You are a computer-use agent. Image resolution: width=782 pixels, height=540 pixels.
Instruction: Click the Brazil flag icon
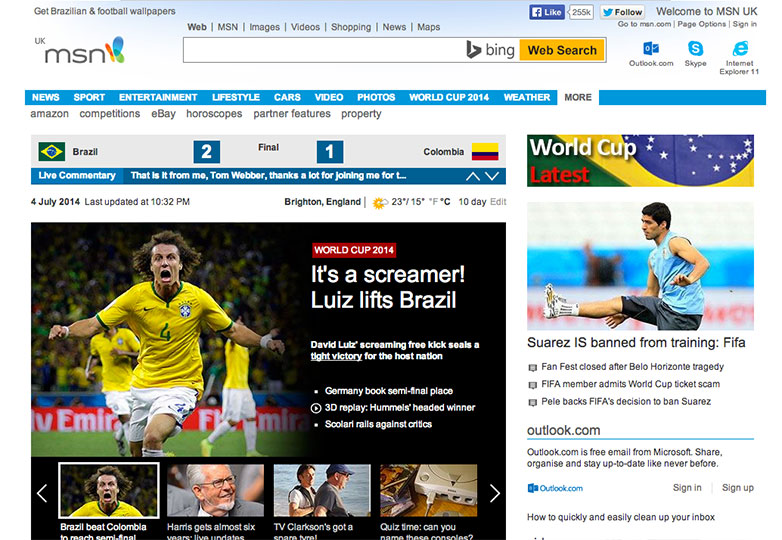(51, 152)
